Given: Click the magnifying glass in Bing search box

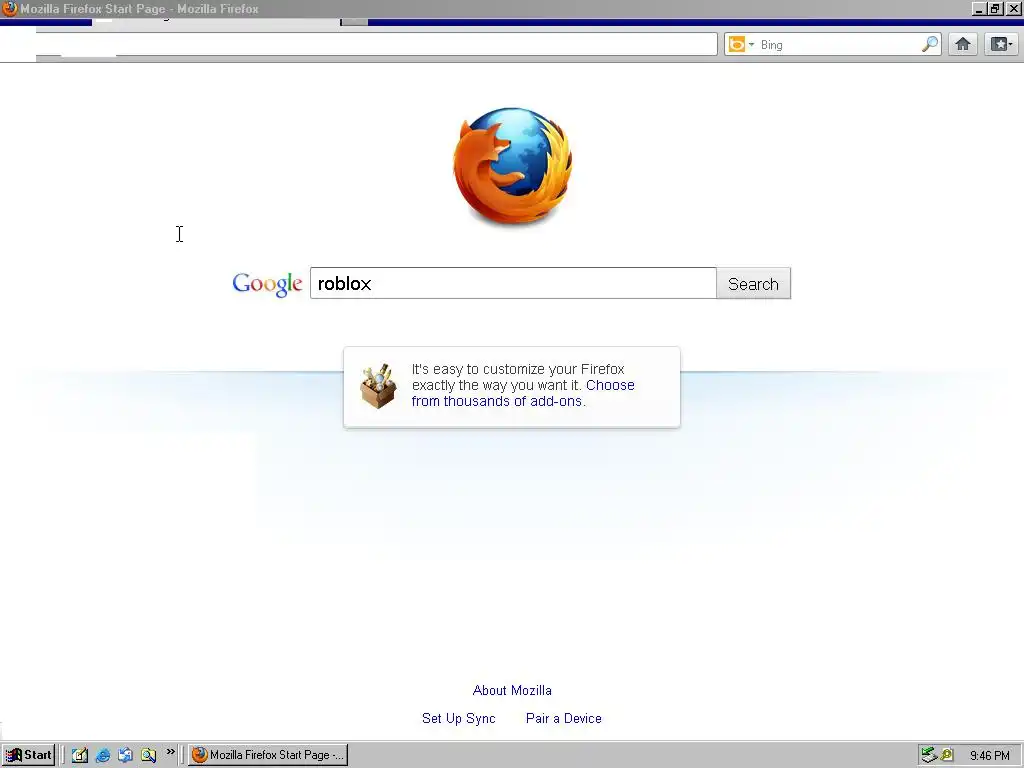Looking at the screenshot, I should coord(929,44).
